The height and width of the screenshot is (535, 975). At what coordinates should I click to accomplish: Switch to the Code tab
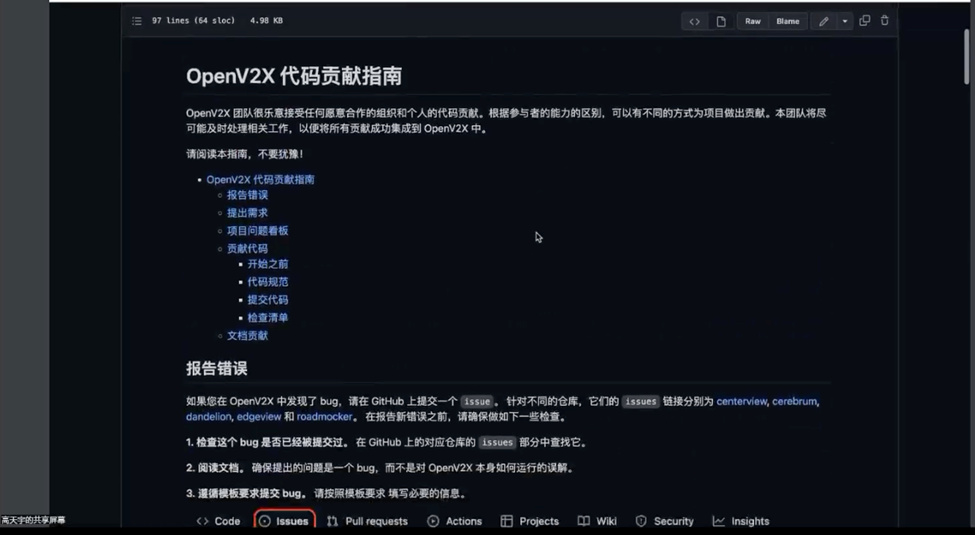pyautogui.click(x=218, y=521)
